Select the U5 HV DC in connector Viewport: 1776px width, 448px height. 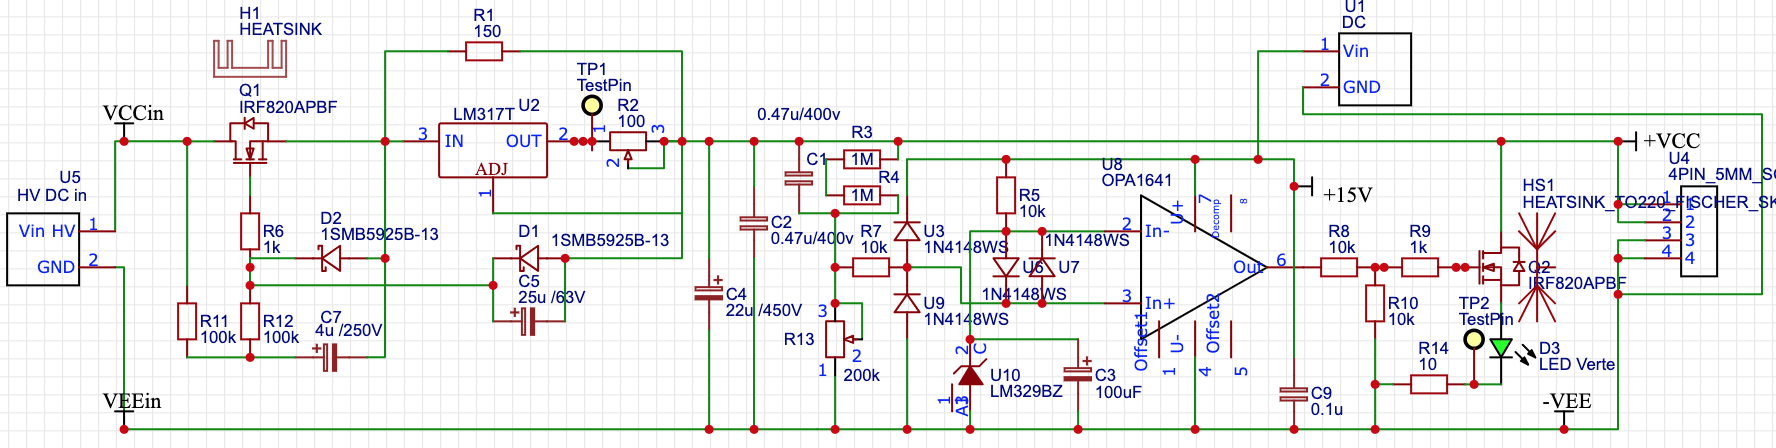coord(43,250)
